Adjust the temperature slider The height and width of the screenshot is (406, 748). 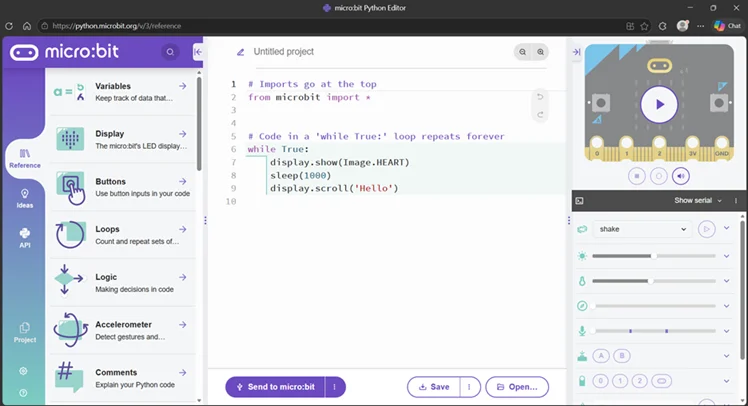(654, 281)
